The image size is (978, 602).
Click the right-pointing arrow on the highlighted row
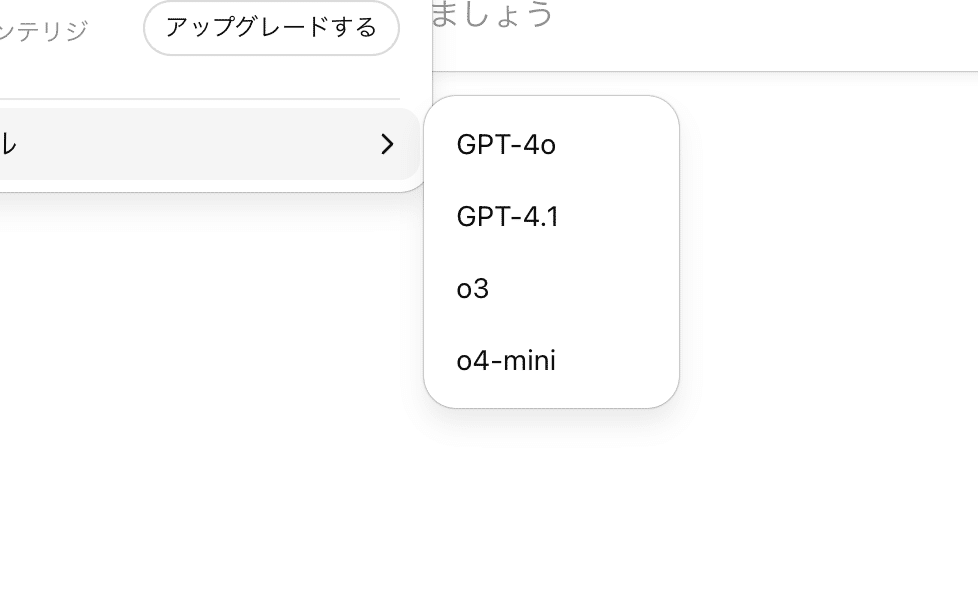click(x=387, y=145)
